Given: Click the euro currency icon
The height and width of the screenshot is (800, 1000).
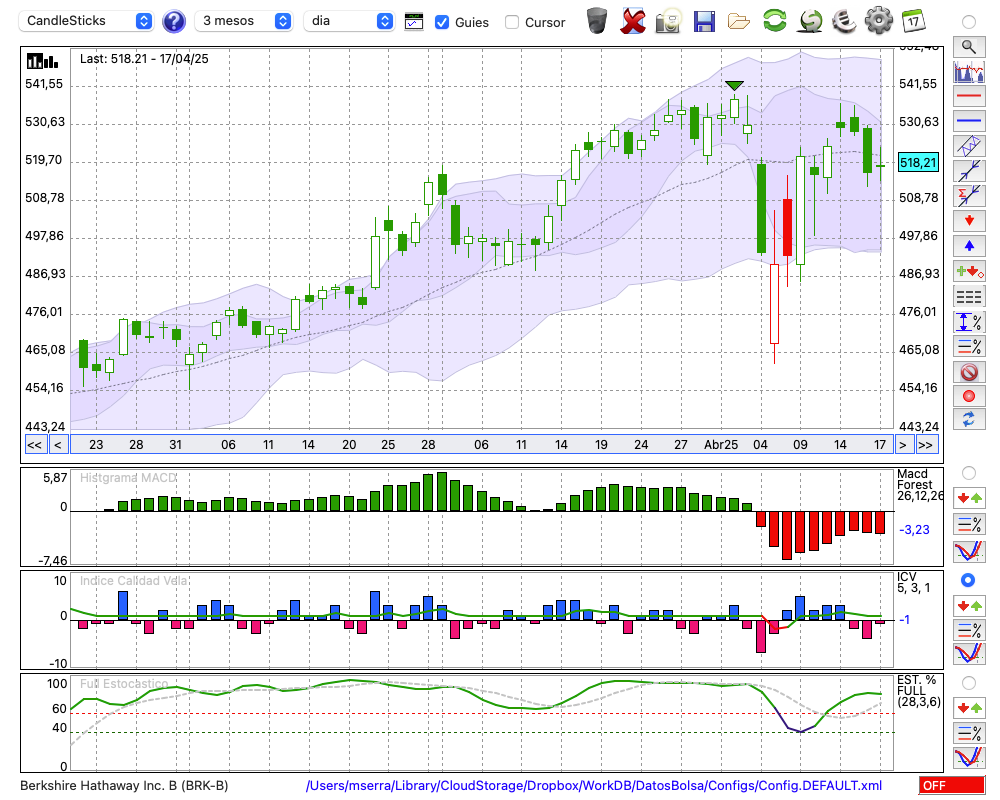Looking at the screenshot, I should [x=844, y=21].
